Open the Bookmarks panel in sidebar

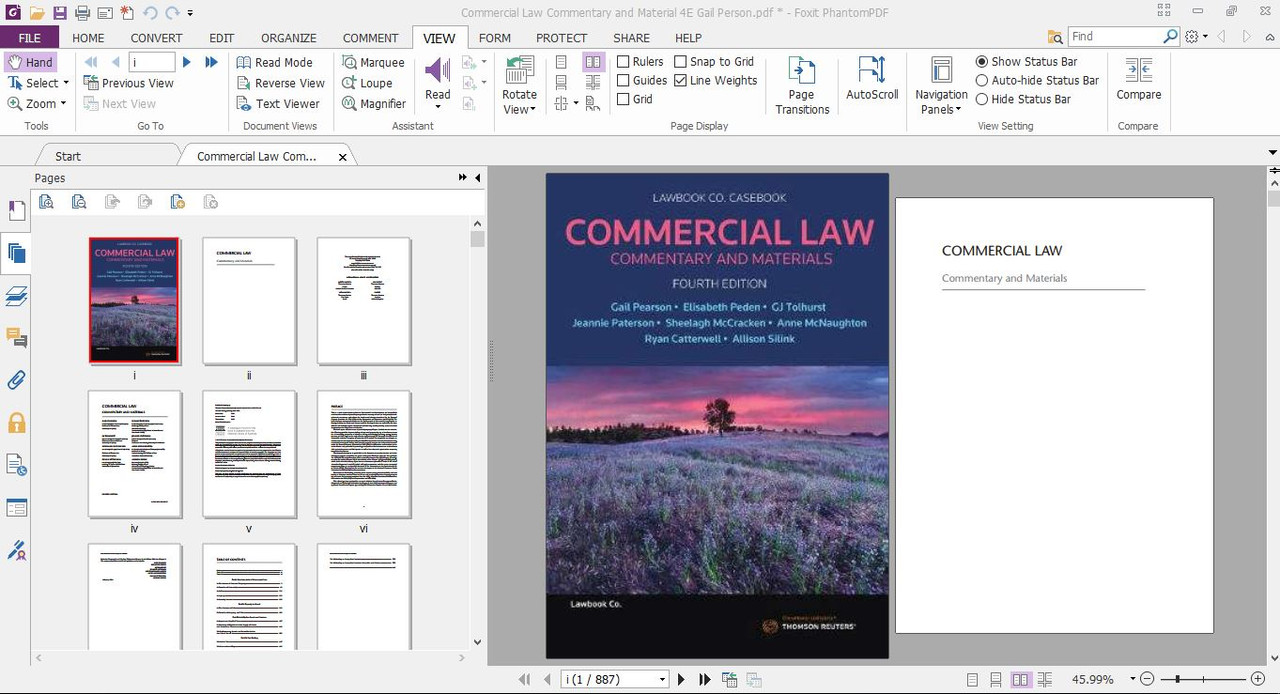pyautogui.click(x=16, y=210)
